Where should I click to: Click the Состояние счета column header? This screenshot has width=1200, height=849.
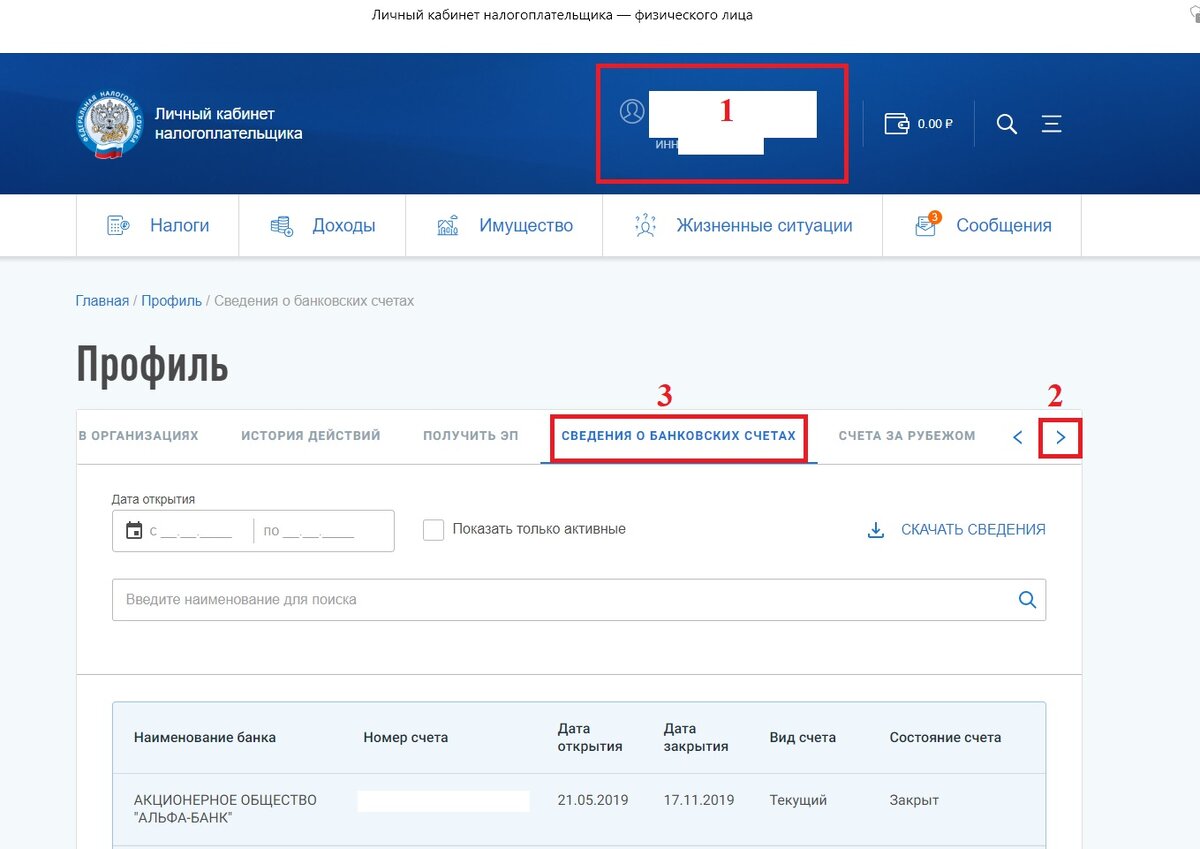[x=945, y=738]
